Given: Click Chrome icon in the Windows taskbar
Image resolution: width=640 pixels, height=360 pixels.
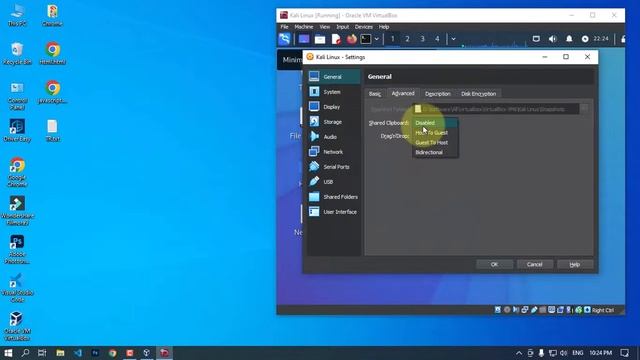Looking at the screenshot, I should point(113,353).
